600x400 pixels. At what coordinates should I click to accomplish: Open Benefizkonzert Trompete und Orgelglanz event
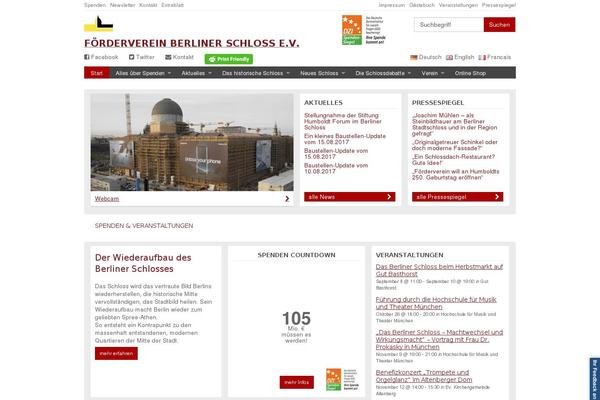[x=424, y=376]
